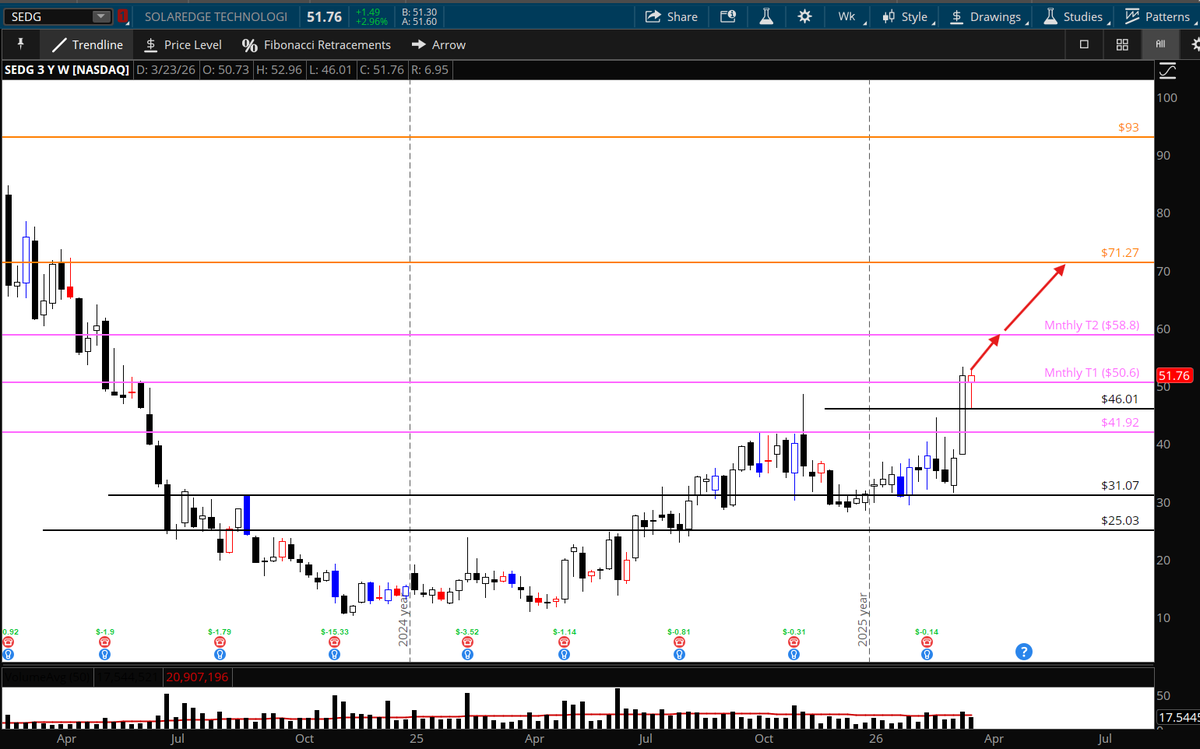This screenshot has width=1200, height=749.
Task: Click blue conference icon under $-0.14
Action: point(927,654)
